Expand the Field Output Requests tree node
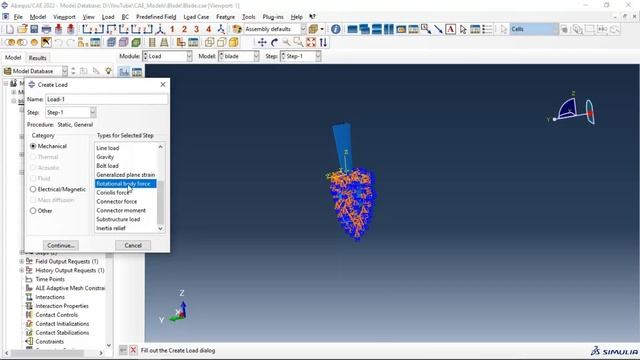Image resolution: width=640 pixels, height=360 pixels. [x=22, y=261]
